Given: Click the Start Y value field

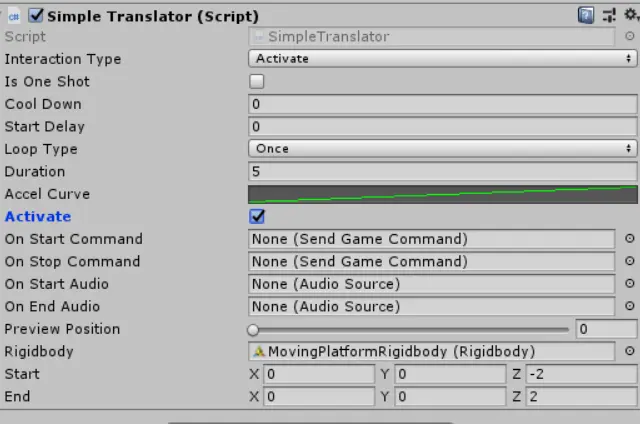Looking at the screenshot, I should pos(450,374).
